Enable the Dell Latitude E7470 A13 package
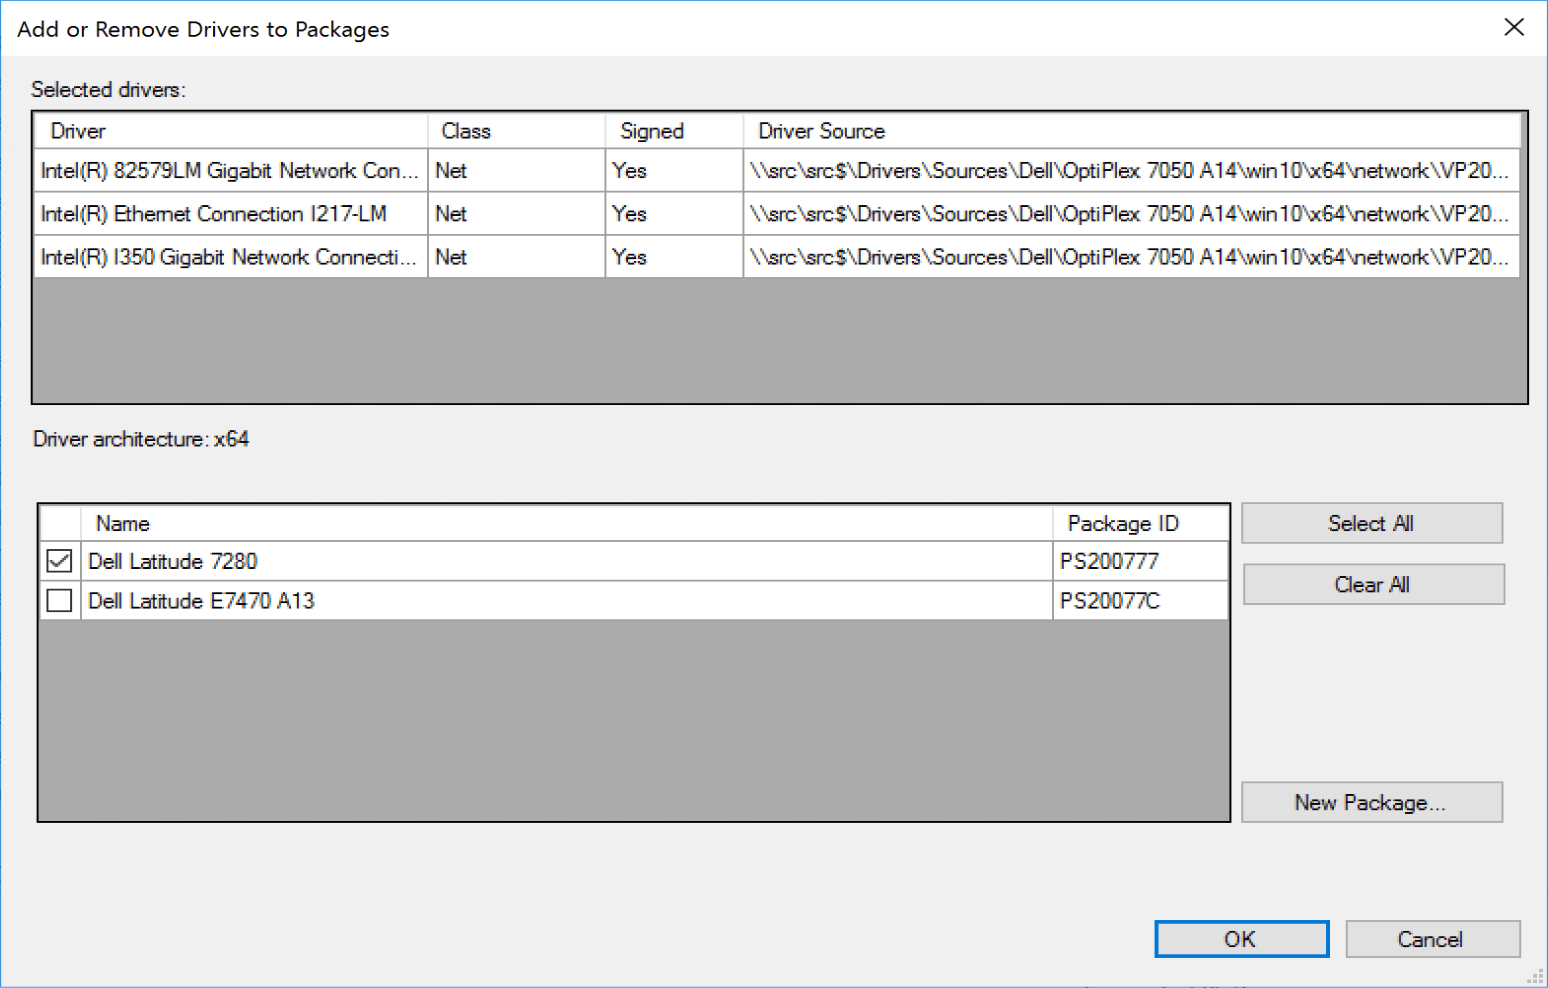The height and width of the screenshot is (988, 1548). coord(59,600)
